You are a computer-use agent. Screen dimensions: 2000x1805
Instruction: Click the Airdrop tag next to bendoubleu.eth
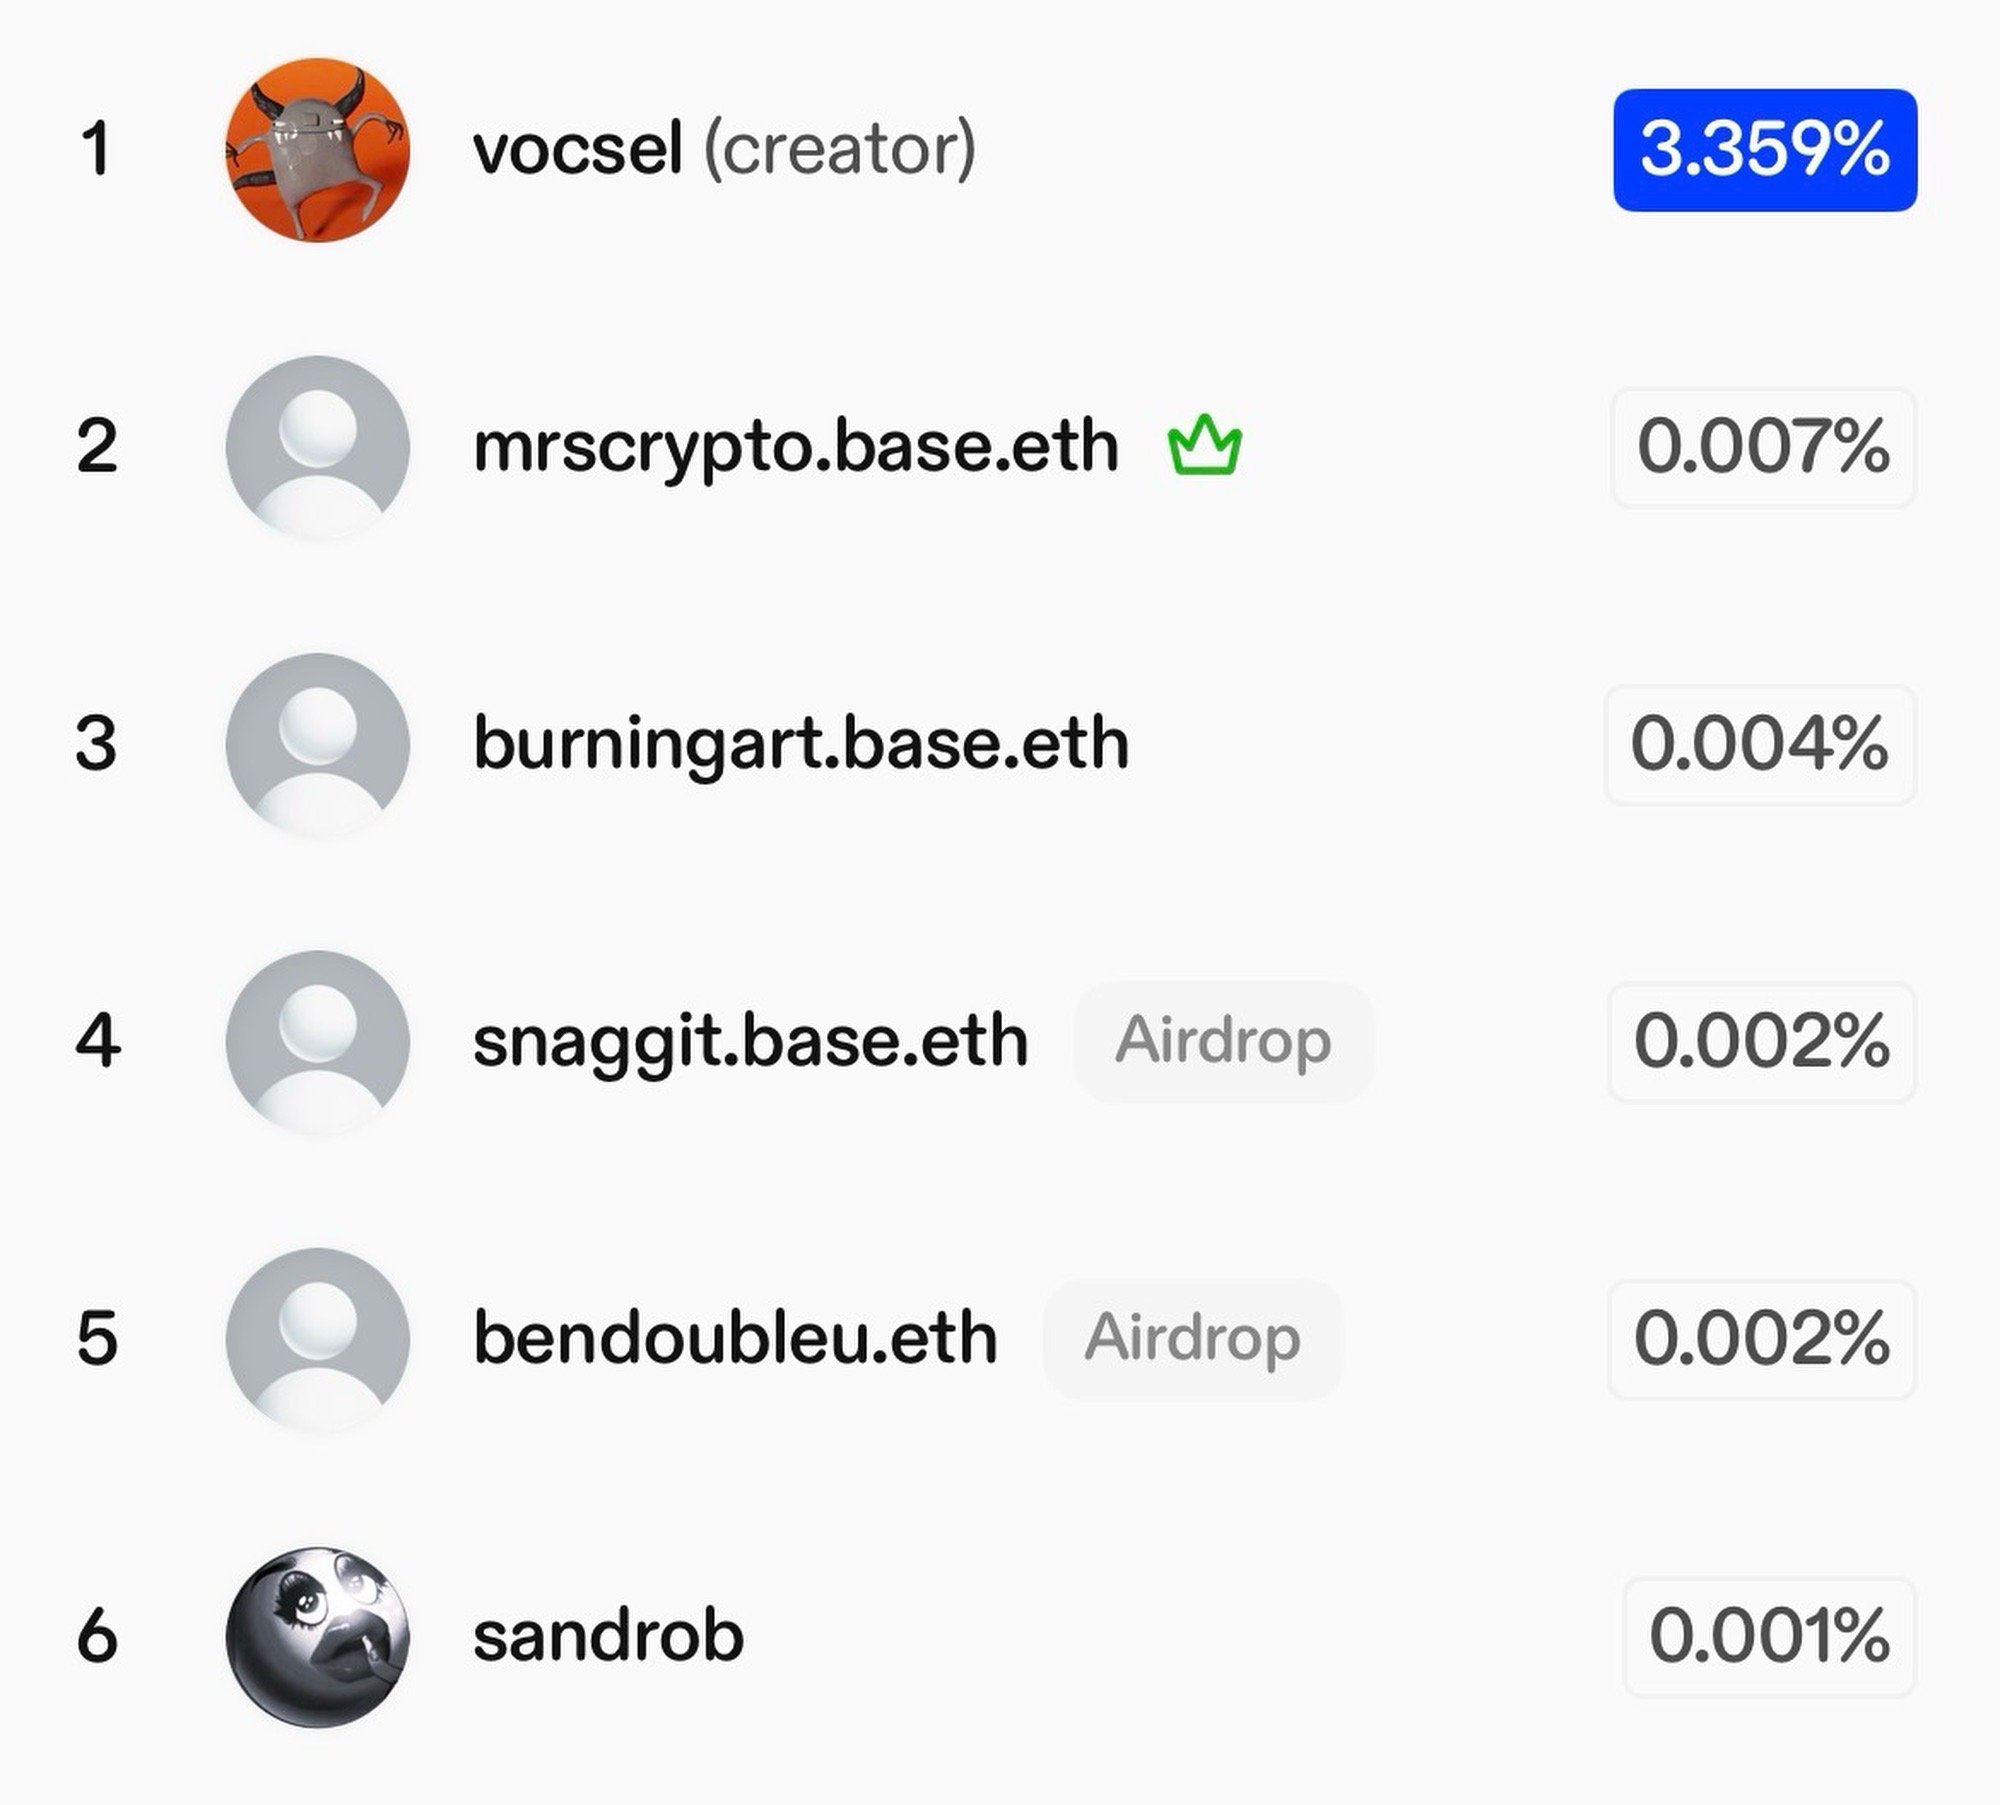[1193, 1339]
